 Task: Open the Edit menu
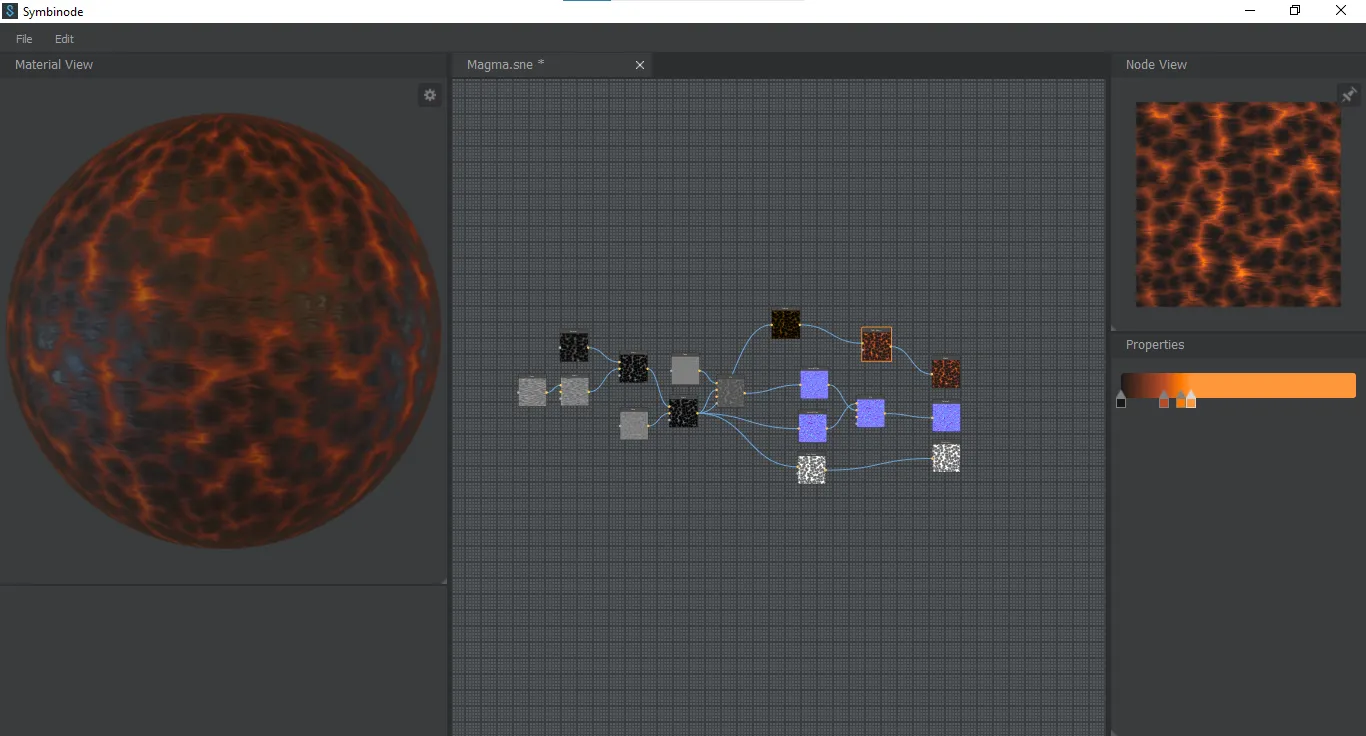point(64,39)
